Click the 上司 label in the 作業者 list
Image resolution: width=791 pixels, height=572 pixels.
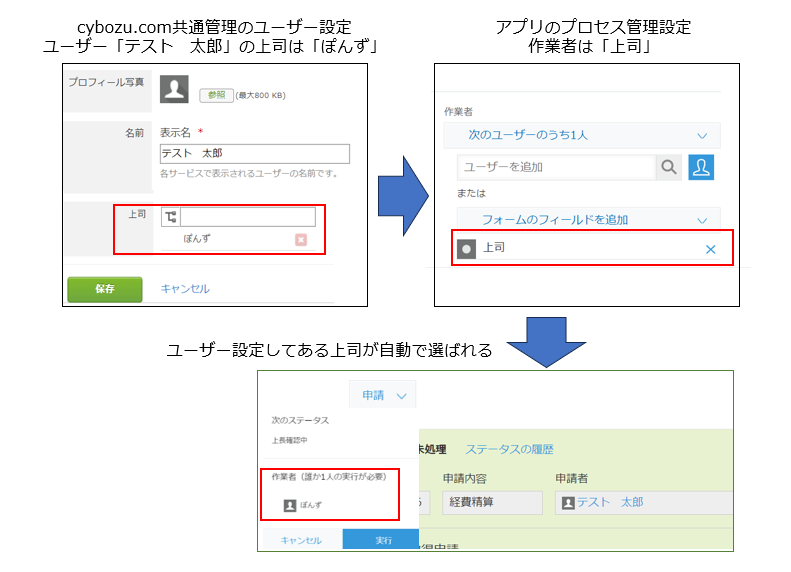coord(494,247)
